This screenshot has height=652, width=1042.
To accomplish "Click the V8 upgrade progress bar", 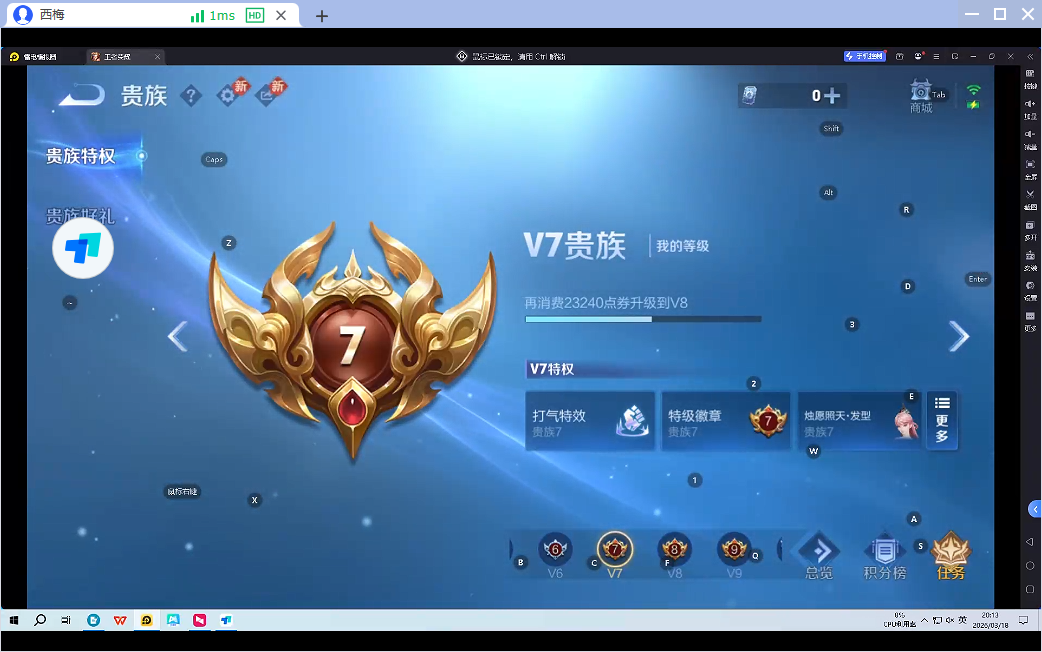I will coord(643,319).
